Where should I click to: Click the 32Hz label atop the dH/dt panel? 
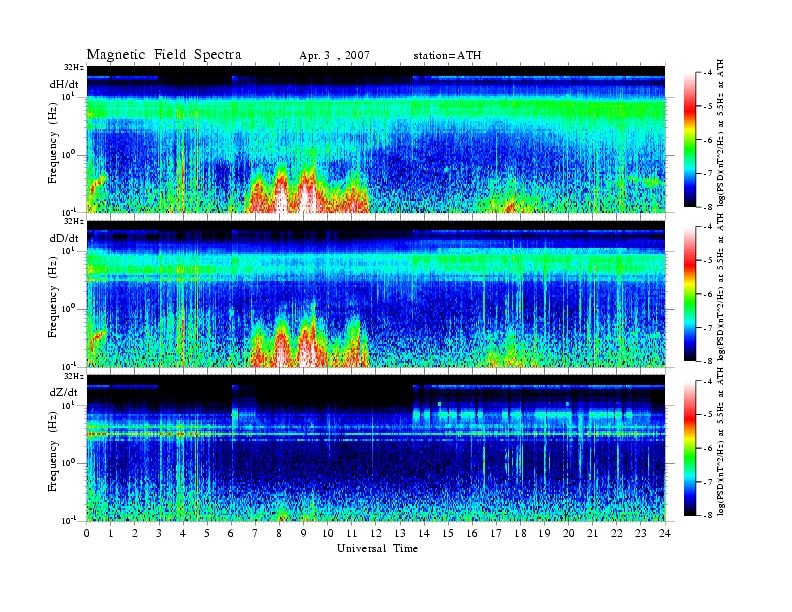coord(75,67)
